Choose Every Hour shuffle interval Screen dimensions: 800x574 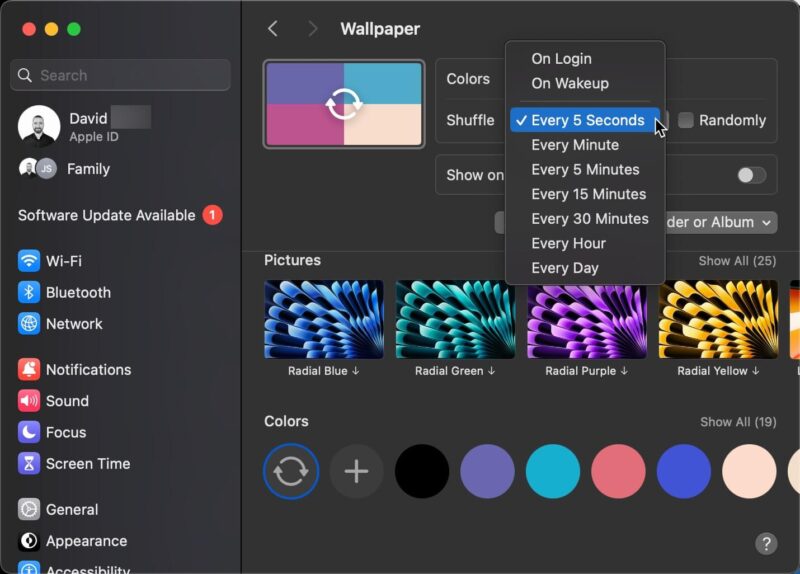pos(585,243)
